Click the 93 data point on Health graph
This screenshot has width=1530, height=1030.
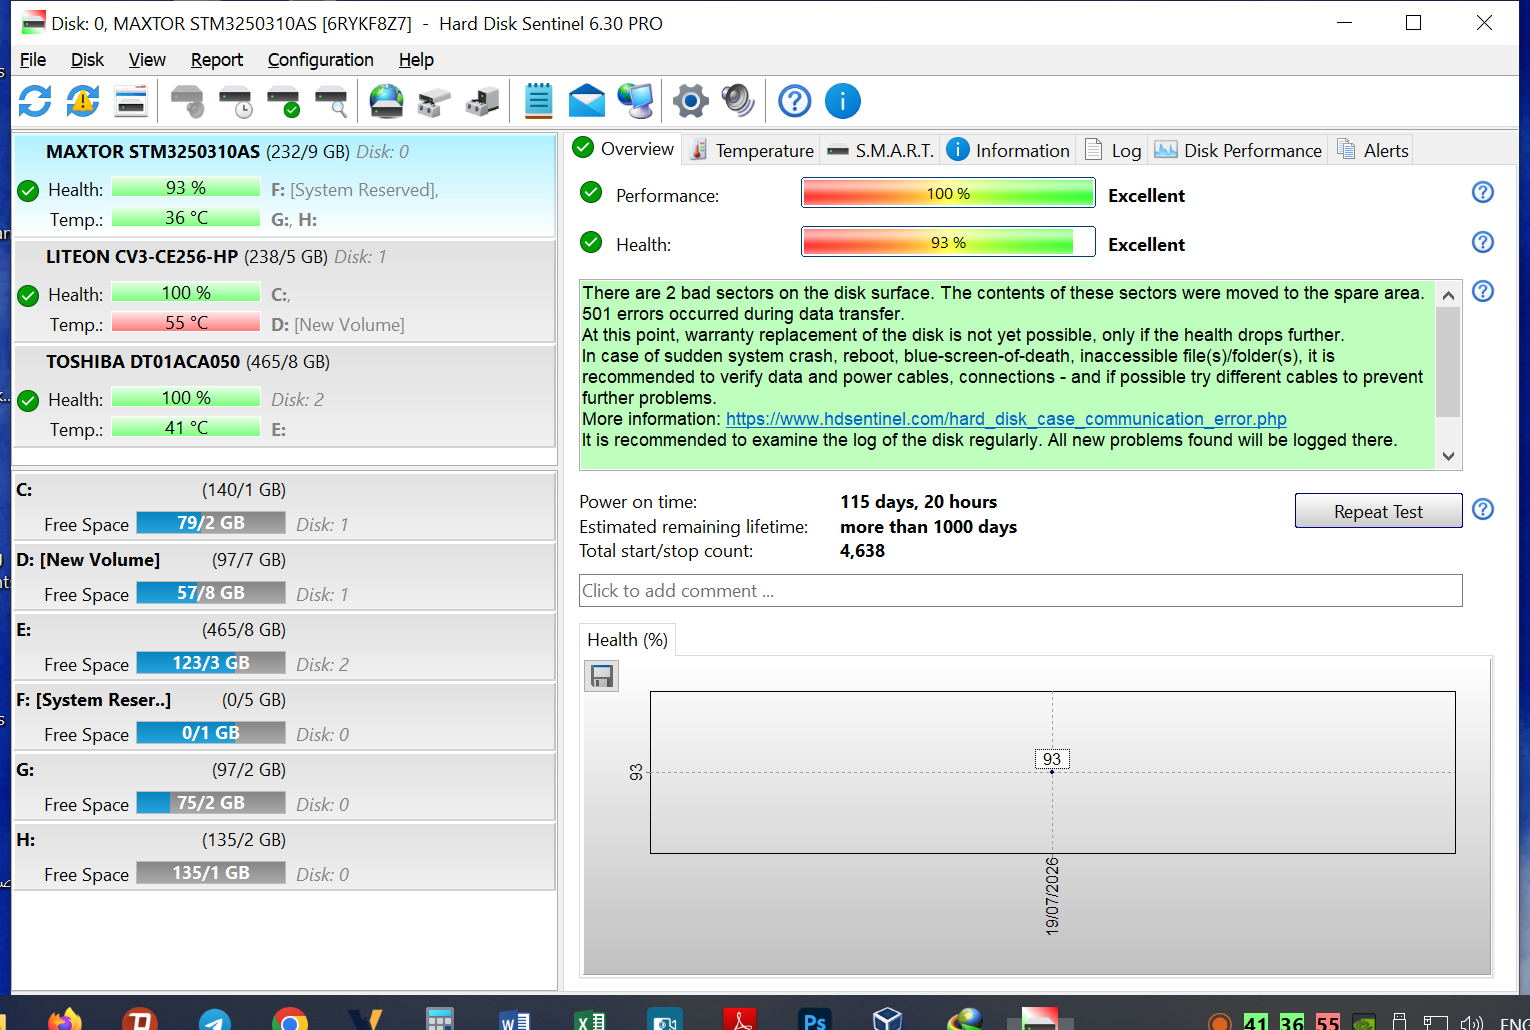tap(1052, 771)
